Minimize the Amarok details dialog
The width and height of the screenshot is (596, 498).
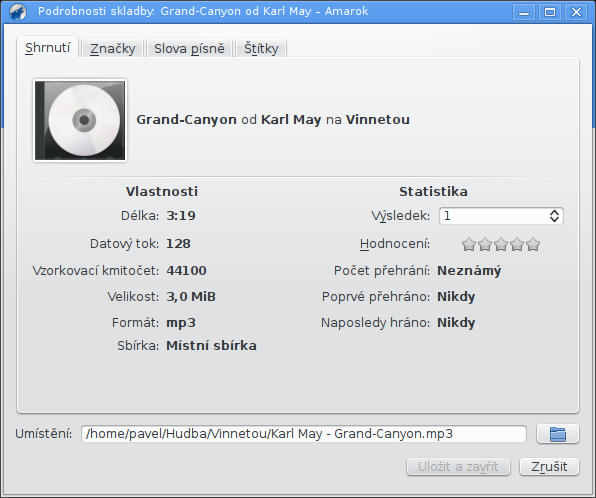(524, 12)
